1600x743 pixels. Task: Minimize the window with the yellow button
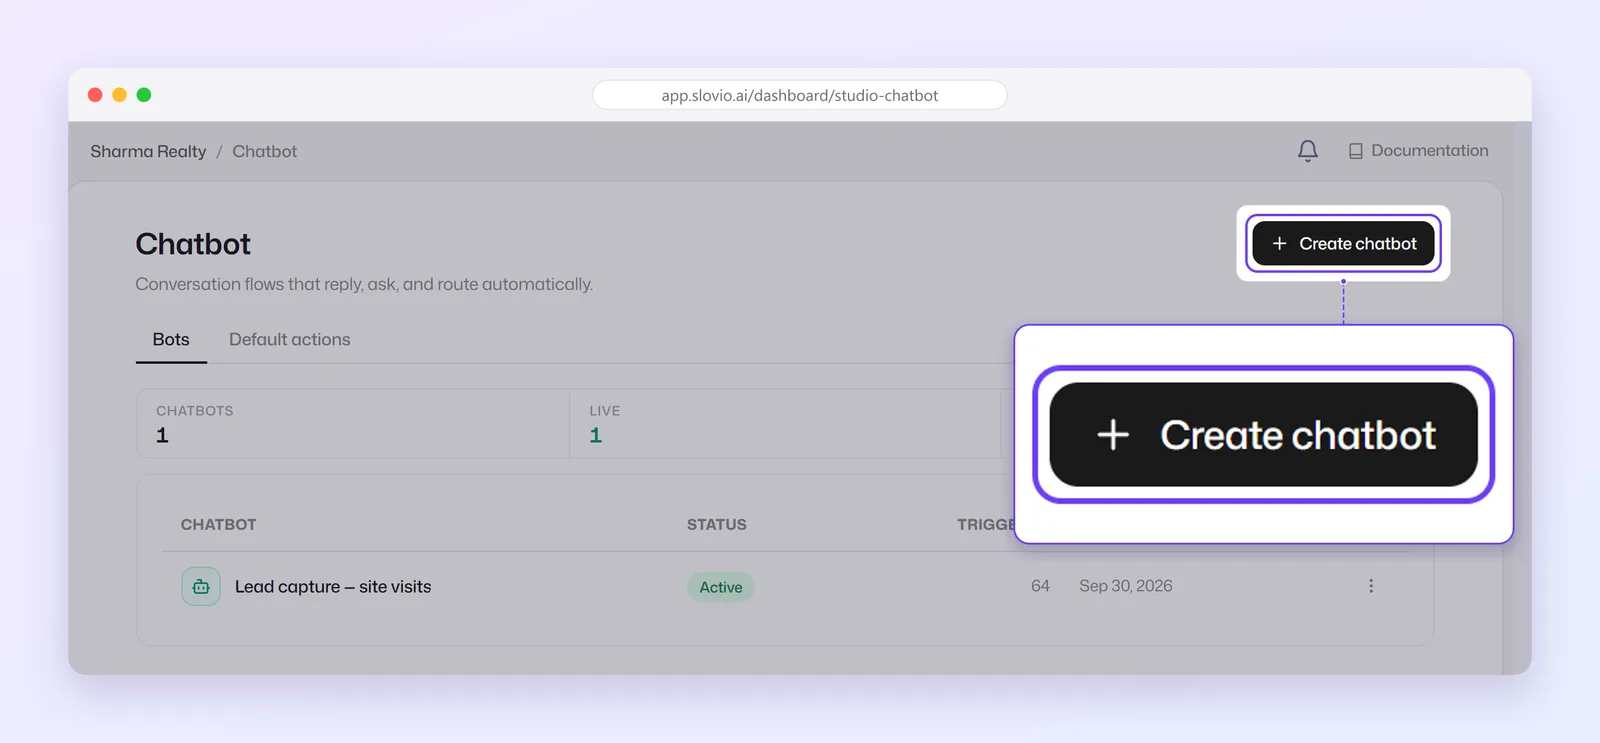[x=119, y=95]
